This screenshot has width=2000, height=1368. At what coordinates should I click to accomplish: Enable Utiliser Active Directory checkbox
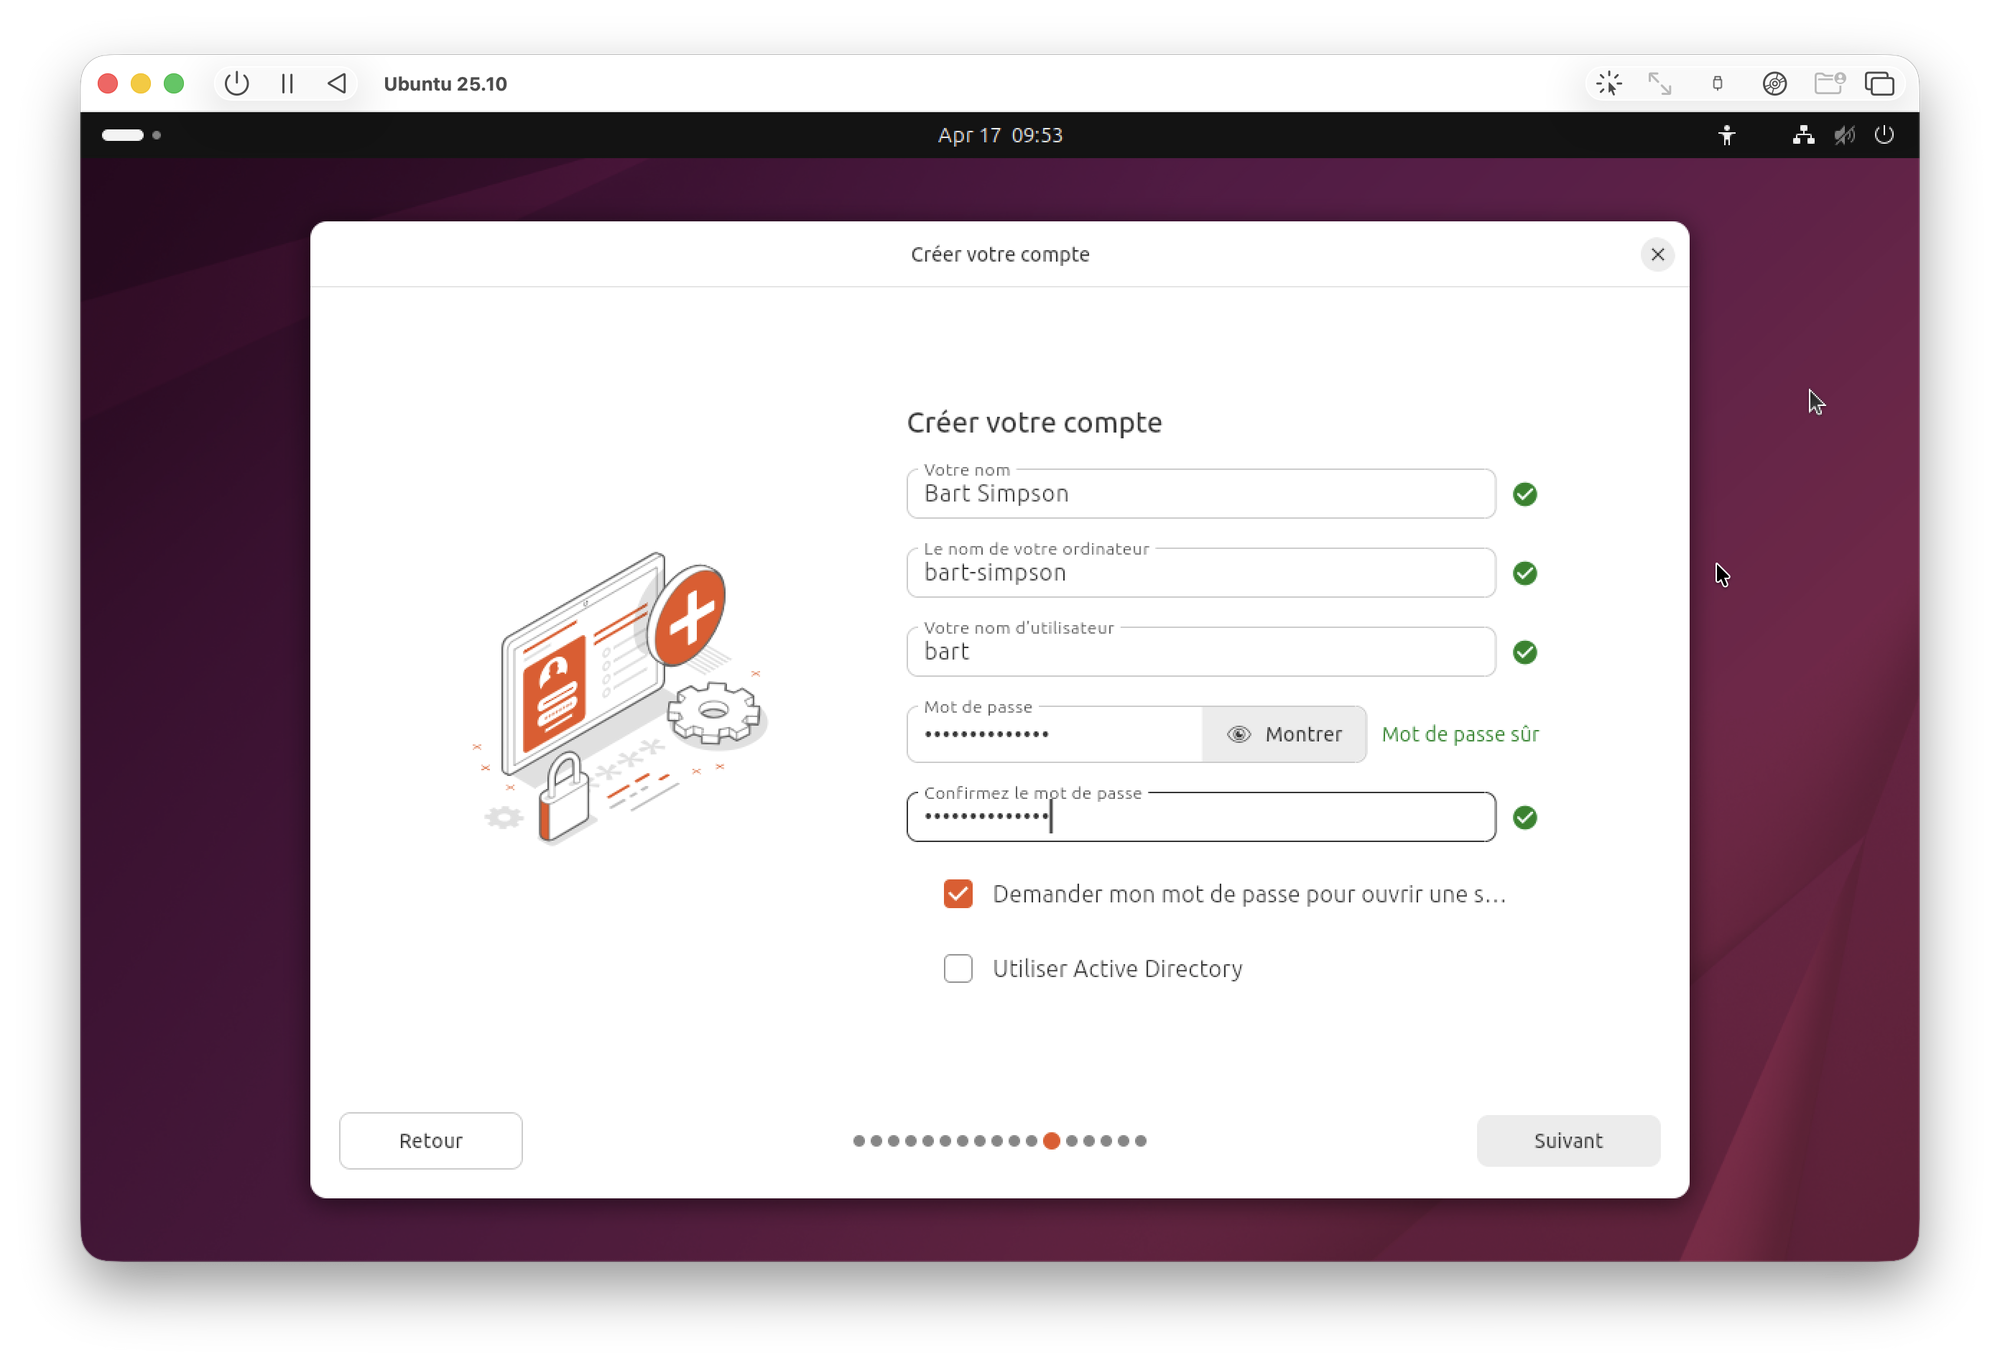(x=958, y=968)
